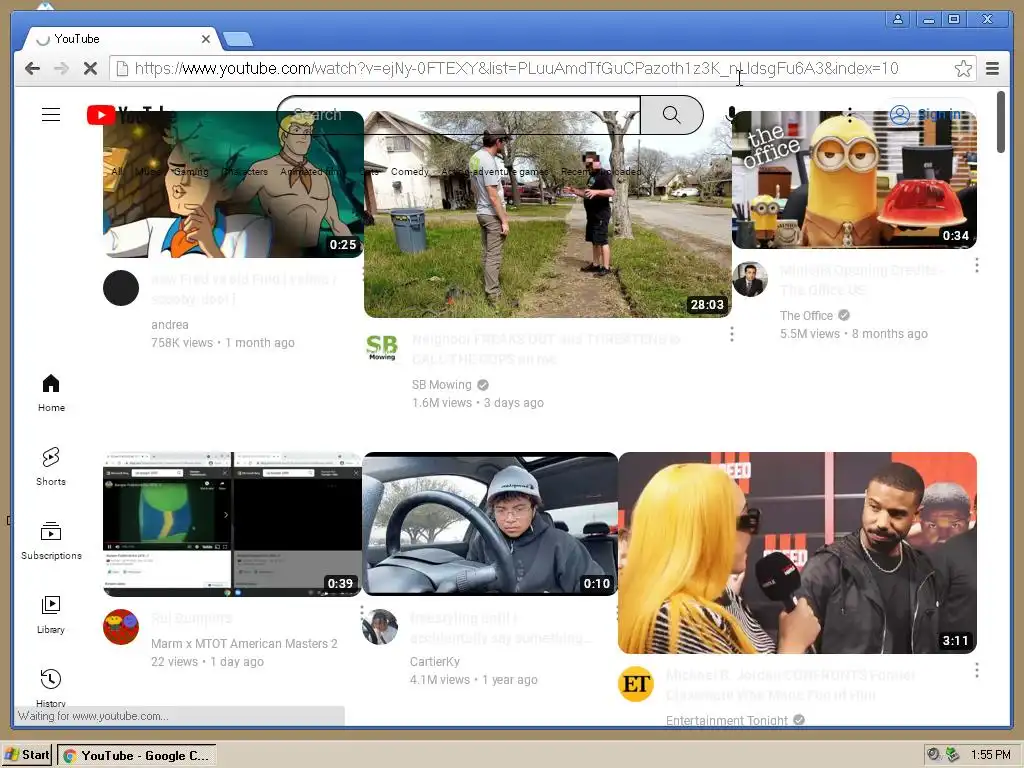This screenshot has height=768, width=1024.
Task: Open Chrome hamburger menu
Action: [992, 69]
